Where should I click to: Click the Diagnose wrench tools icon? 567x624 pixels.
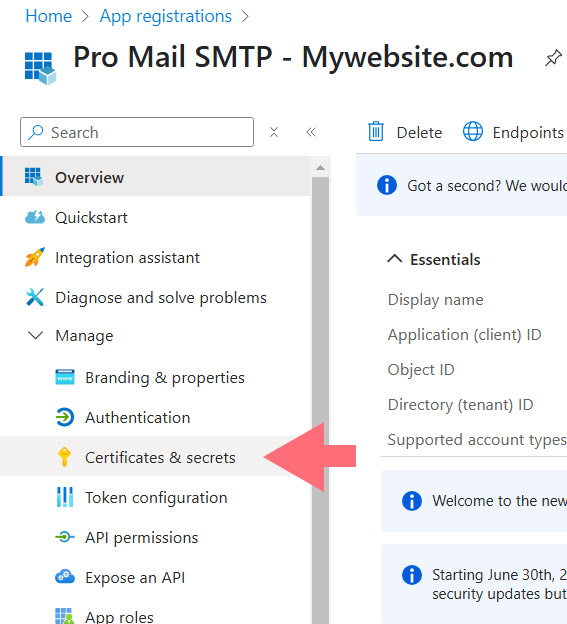pyautogui.click(x=35, y=297)
